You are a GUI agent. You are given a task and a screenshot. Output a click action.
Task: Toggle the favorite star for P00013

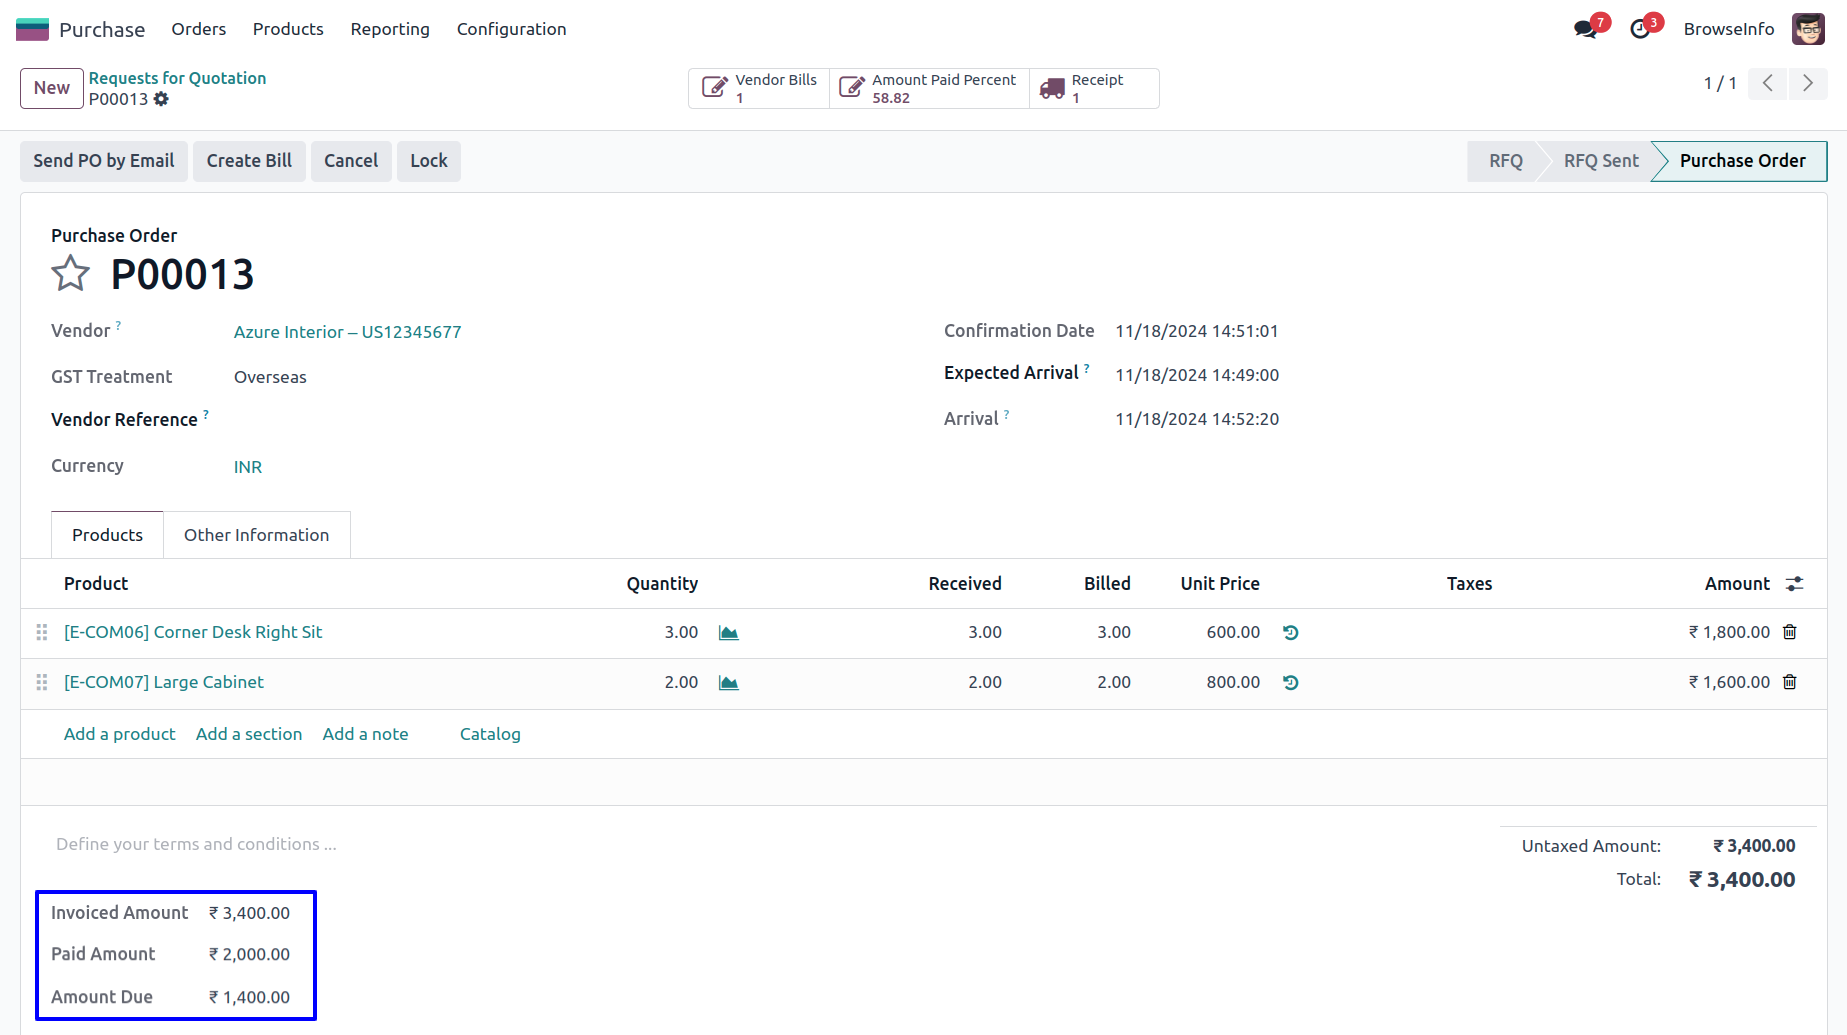pos(70,273)
